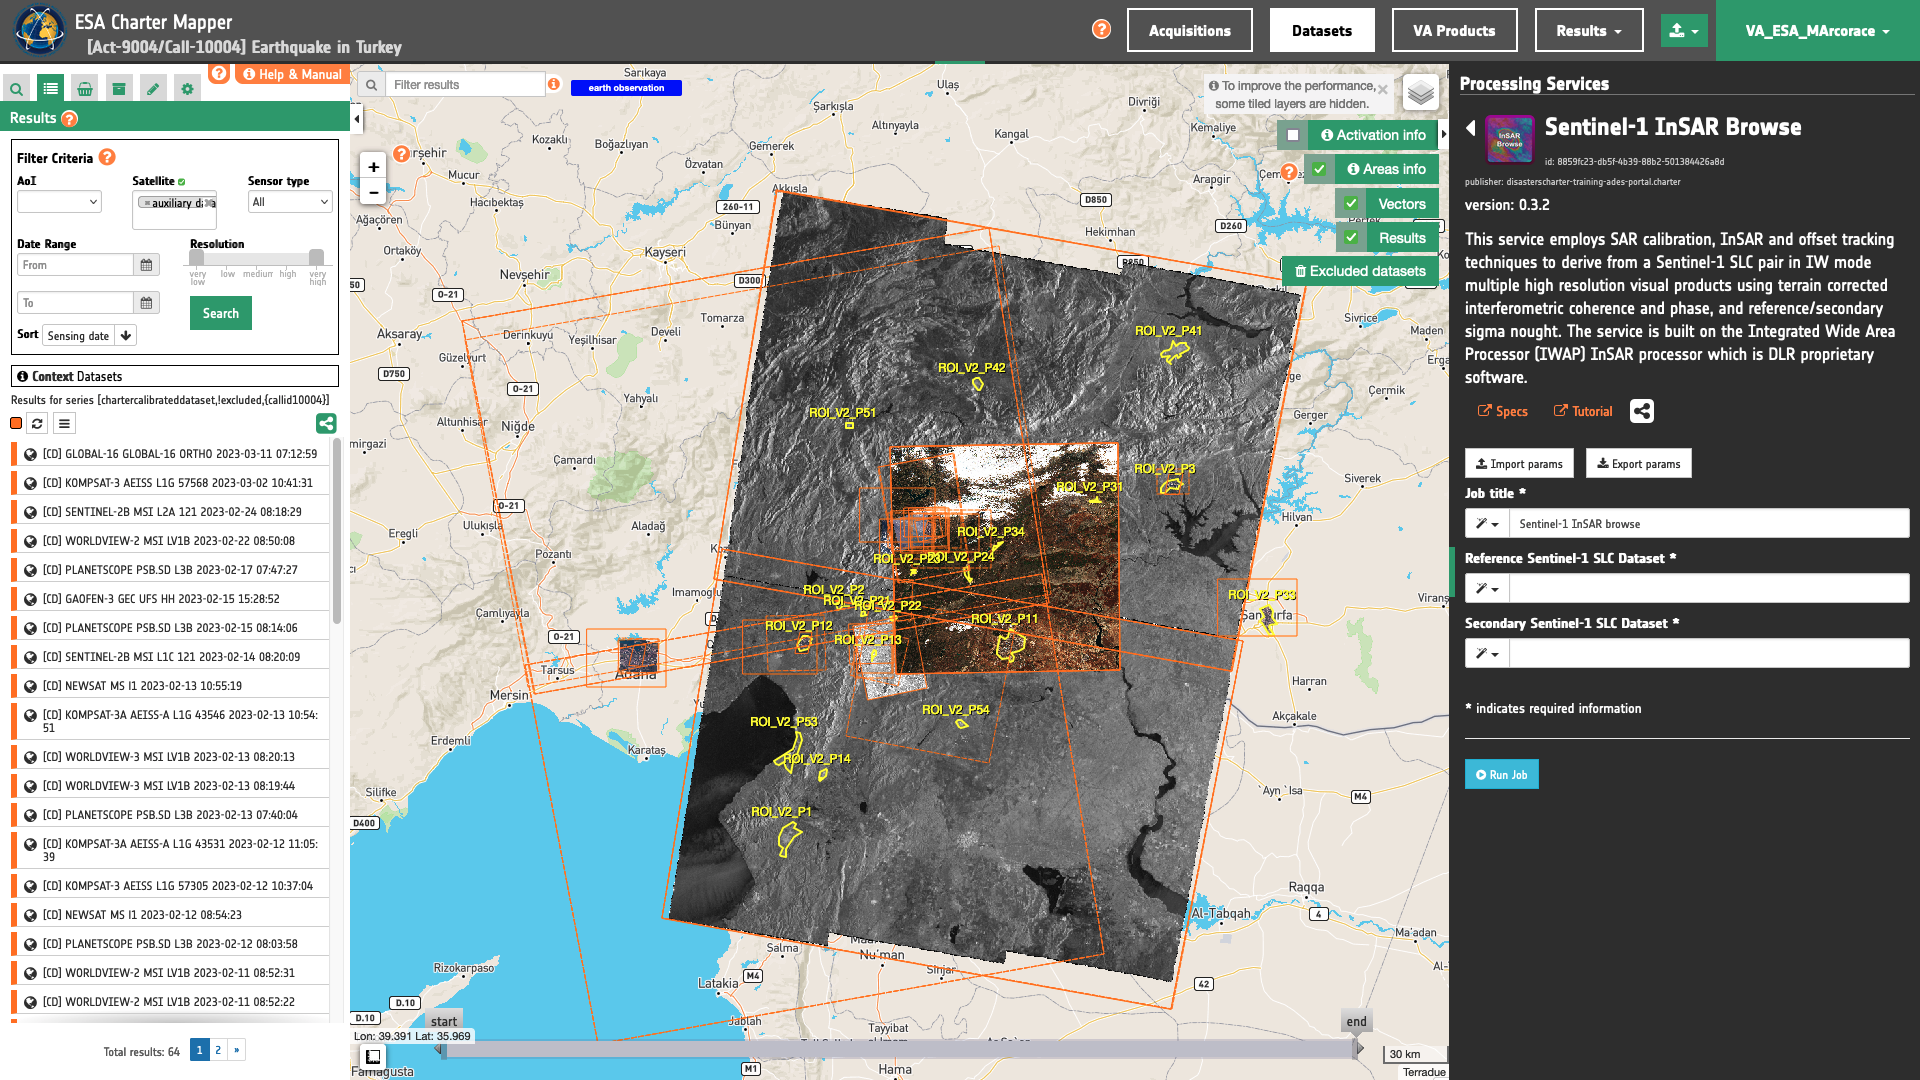Open the Acquisitions tab
Image resolution: width=1920 pixels, height=1080 pixels.
1190,30
